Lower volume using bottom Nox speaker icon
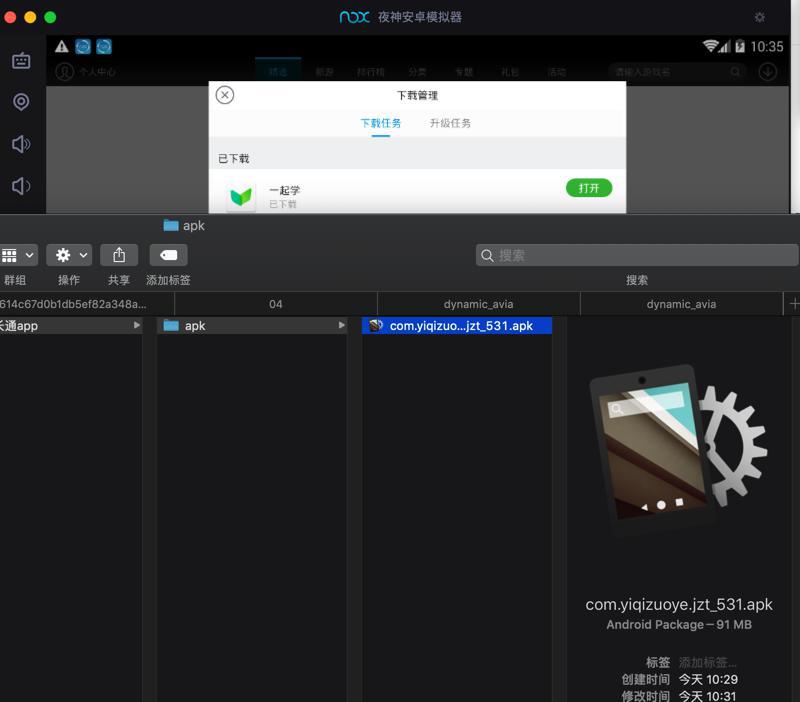Screen dimensions: 800x702 (x=21, y=186)
